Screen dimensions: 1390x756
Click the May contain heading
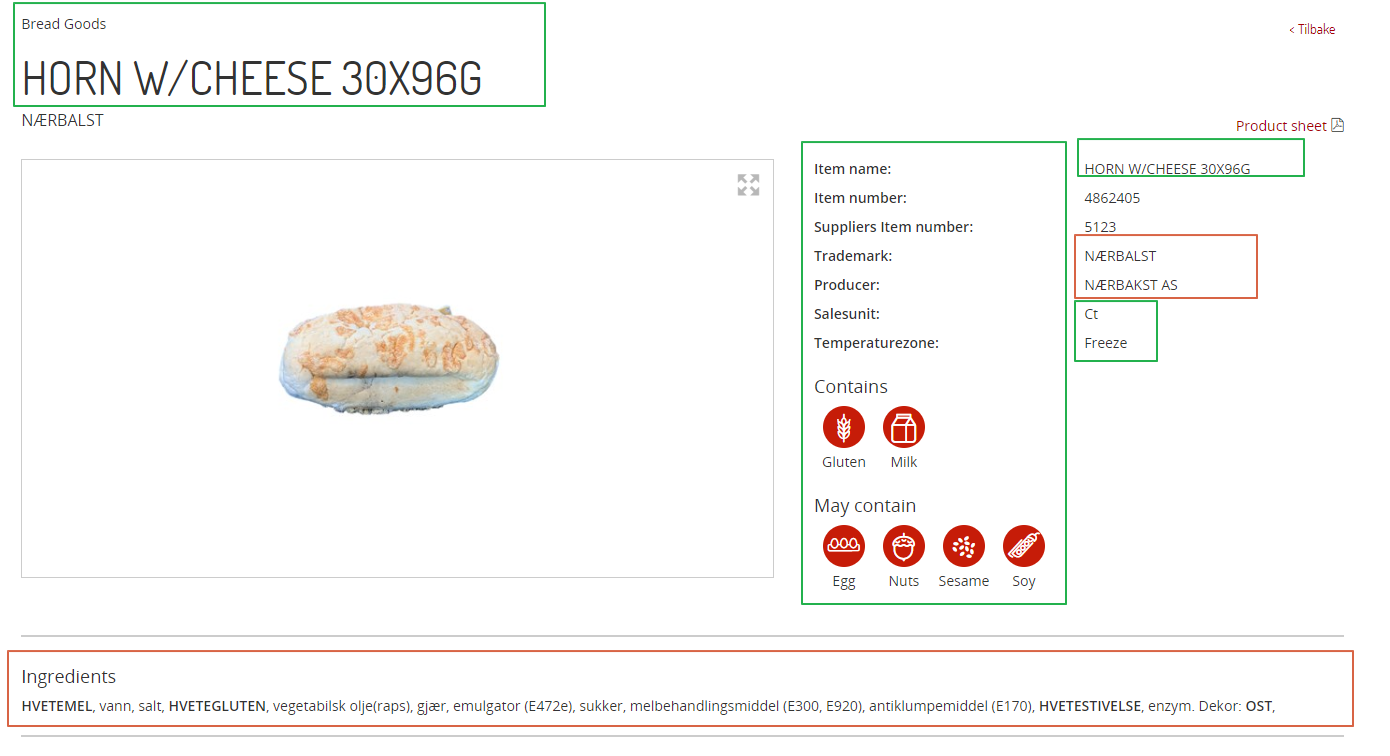pyautogui.click(x=865, y=506)
